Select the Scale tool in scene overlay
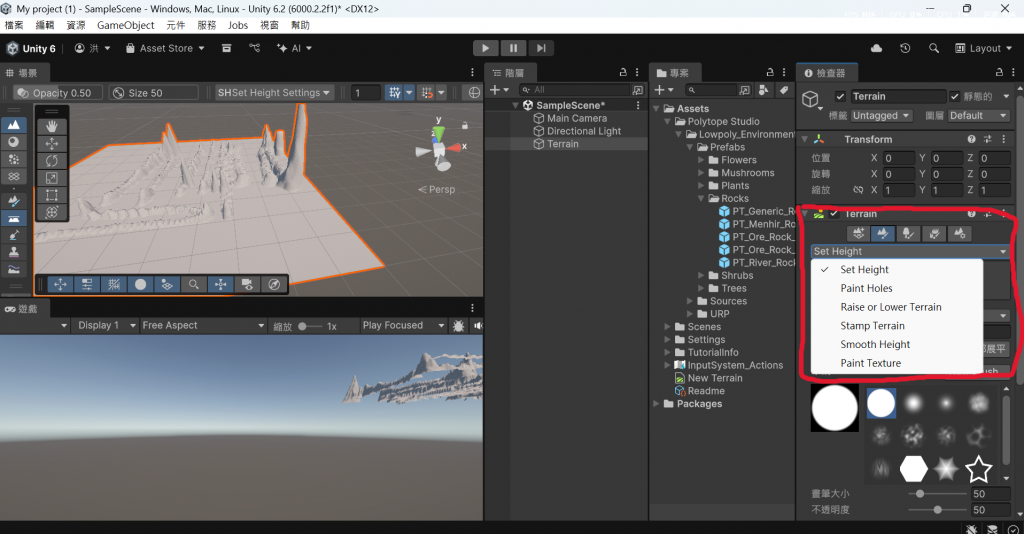 [52, 178]
